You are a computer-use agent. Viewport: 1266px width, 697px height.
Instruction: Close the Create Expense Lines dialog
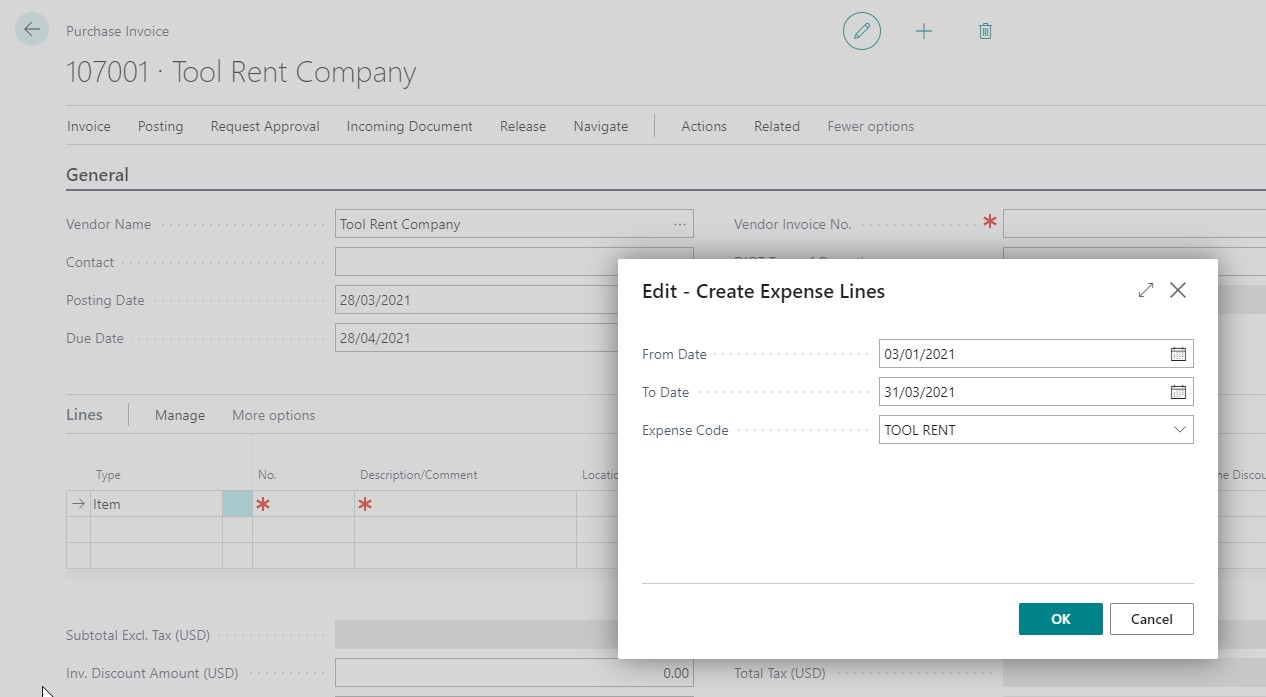[1178, 290]
